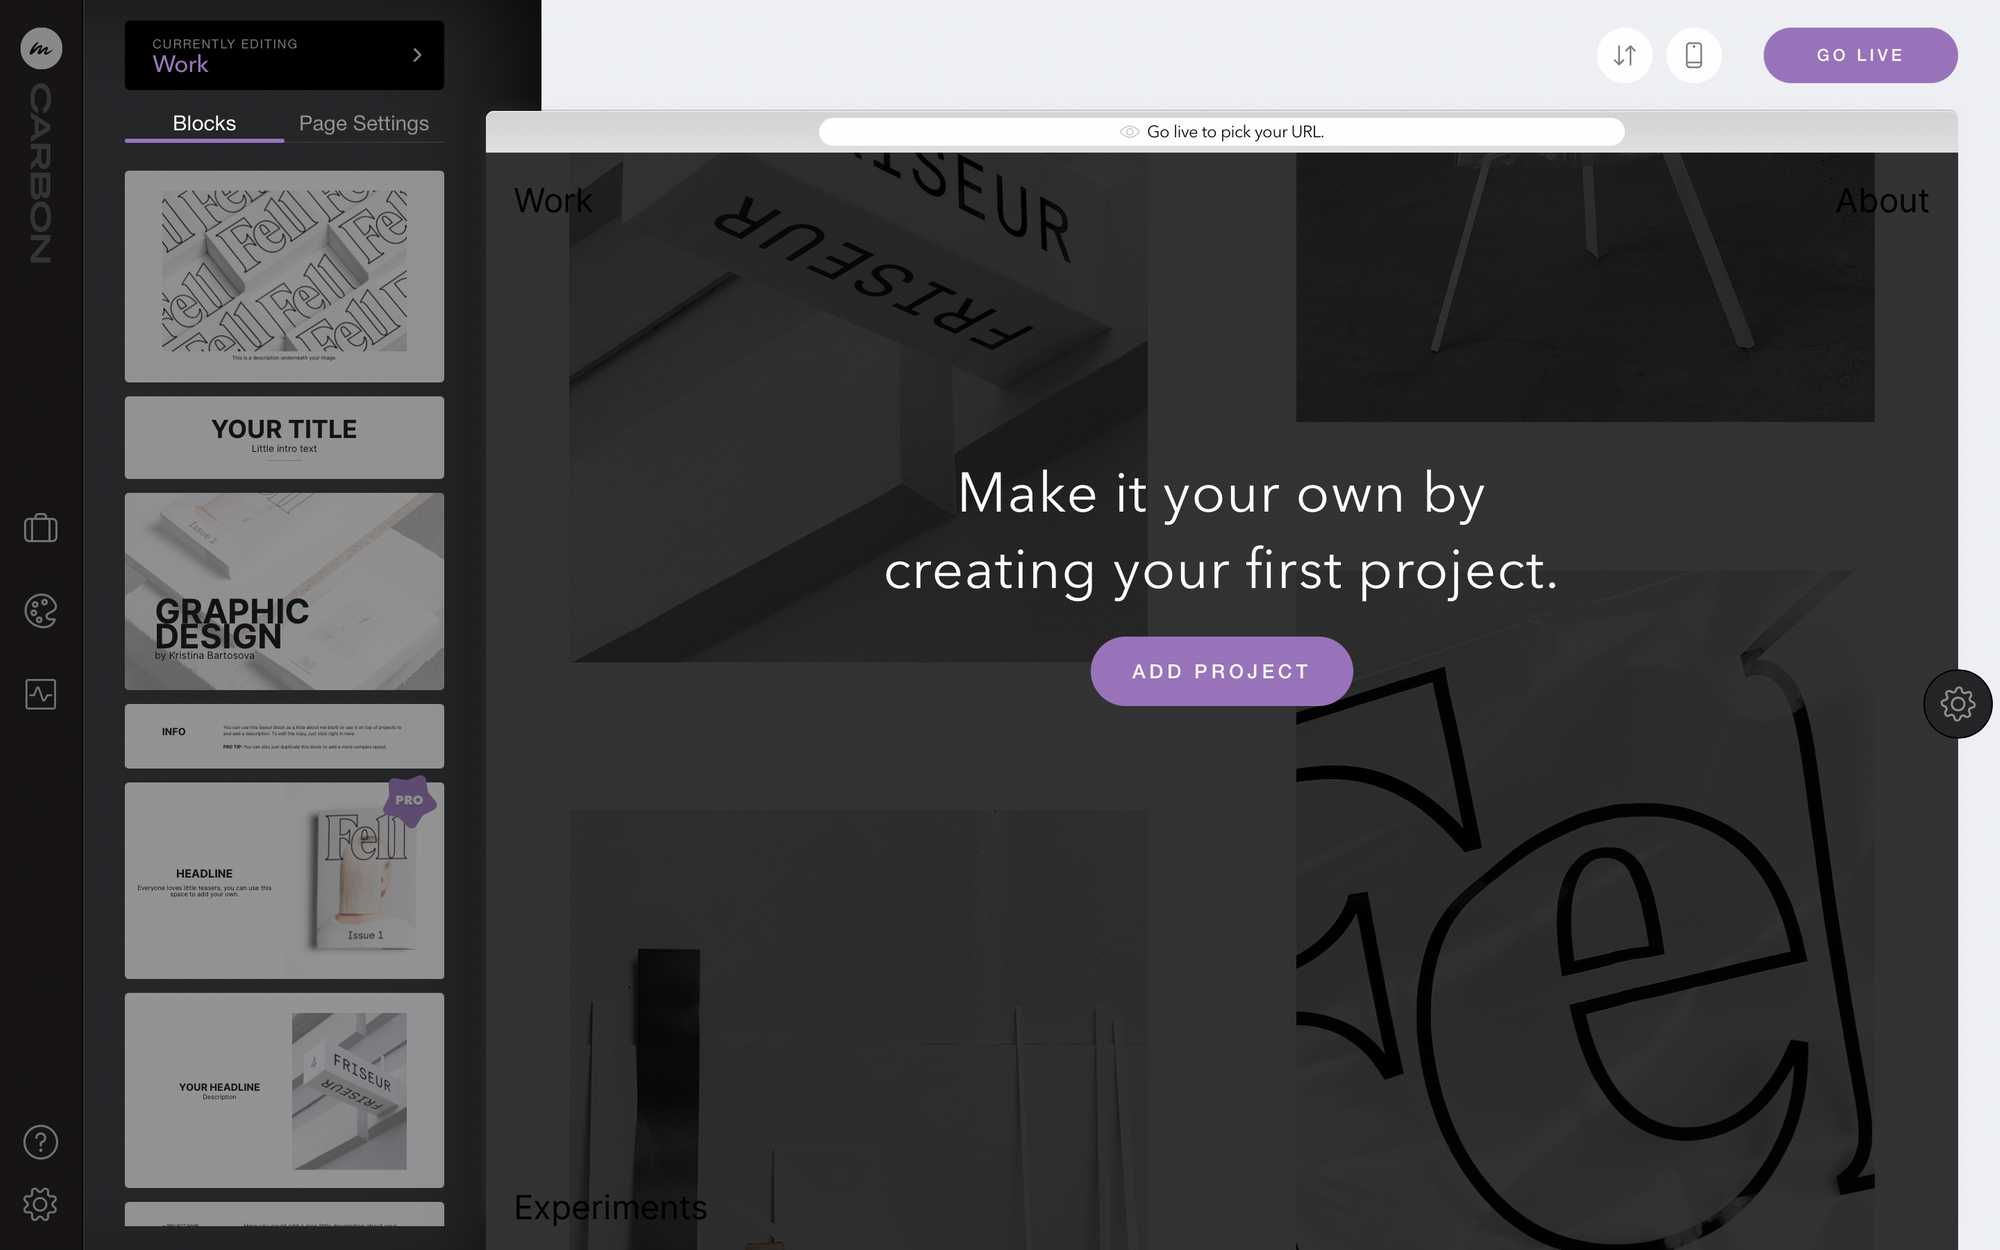The width and height of the screenshot is (2000, 1250).
Task: Select the Graphic Design block thumbnail
Action: point(284,590)
